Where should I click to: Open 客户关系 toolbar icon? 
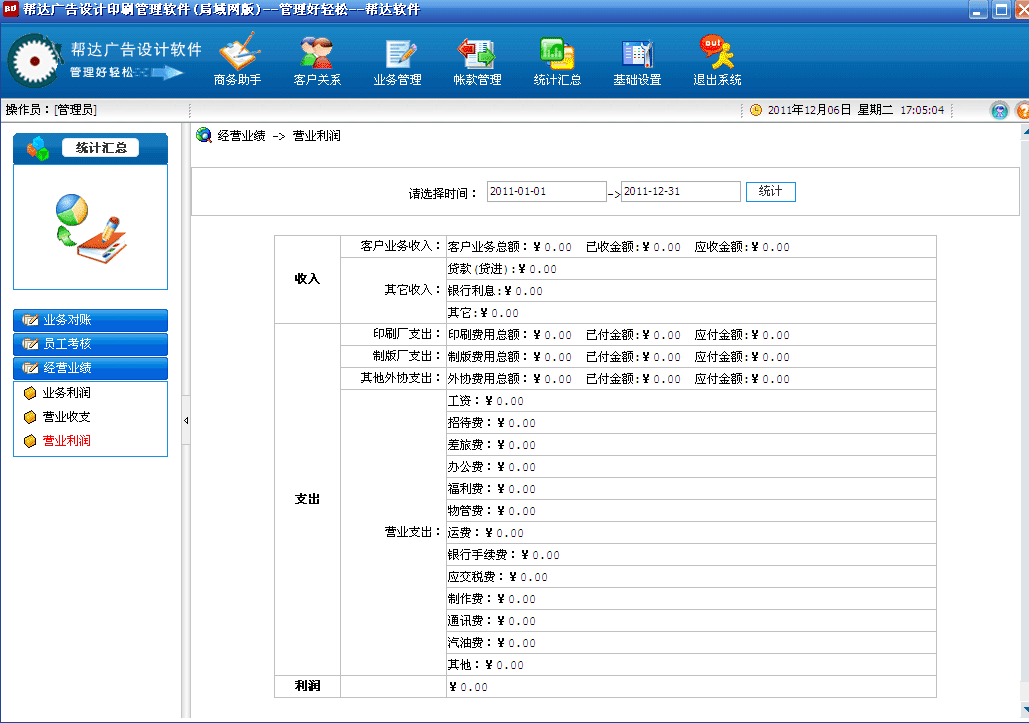(317, 60)
